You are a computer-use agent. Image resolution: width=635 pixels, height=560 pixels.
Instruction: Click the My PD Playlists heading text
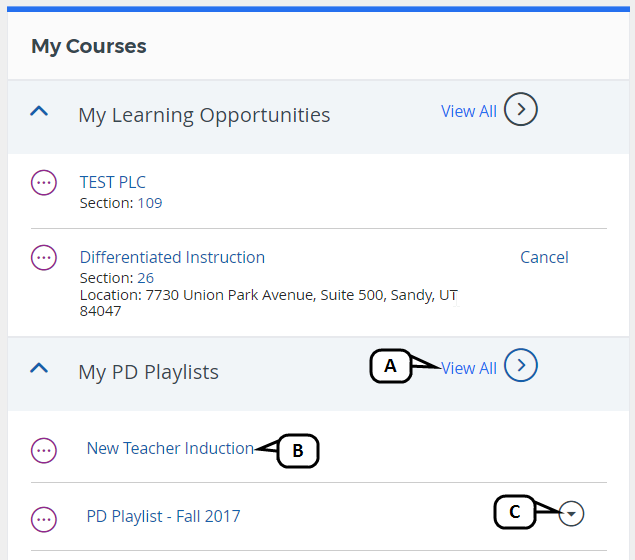(x=148, y=372)
